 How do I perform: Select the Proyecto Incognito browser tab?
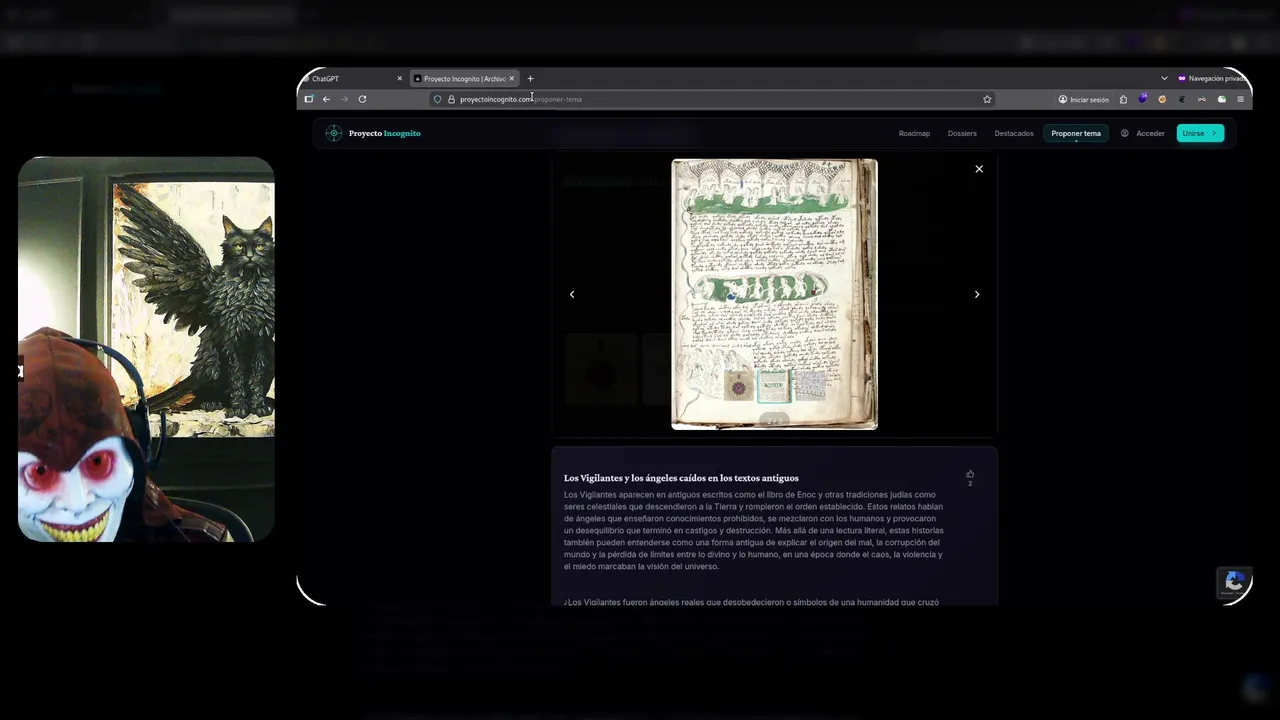coord(463,78)
